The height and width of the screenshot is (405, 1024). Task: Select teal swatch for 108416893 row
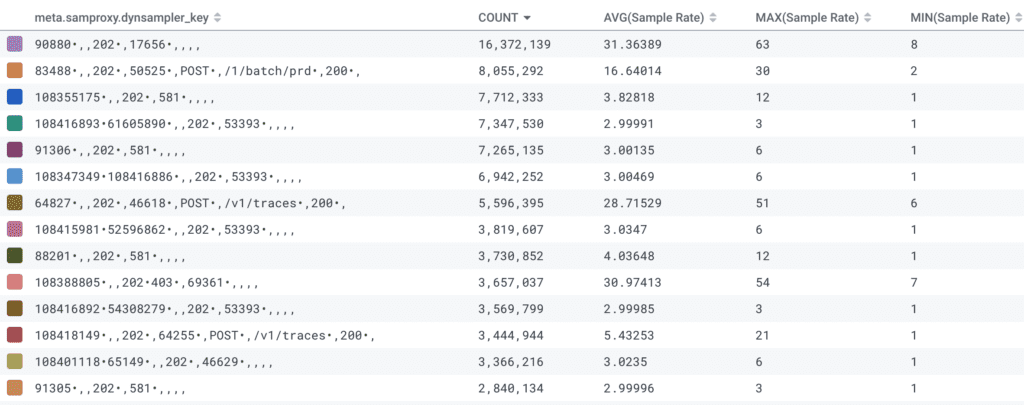click(15, 124)
